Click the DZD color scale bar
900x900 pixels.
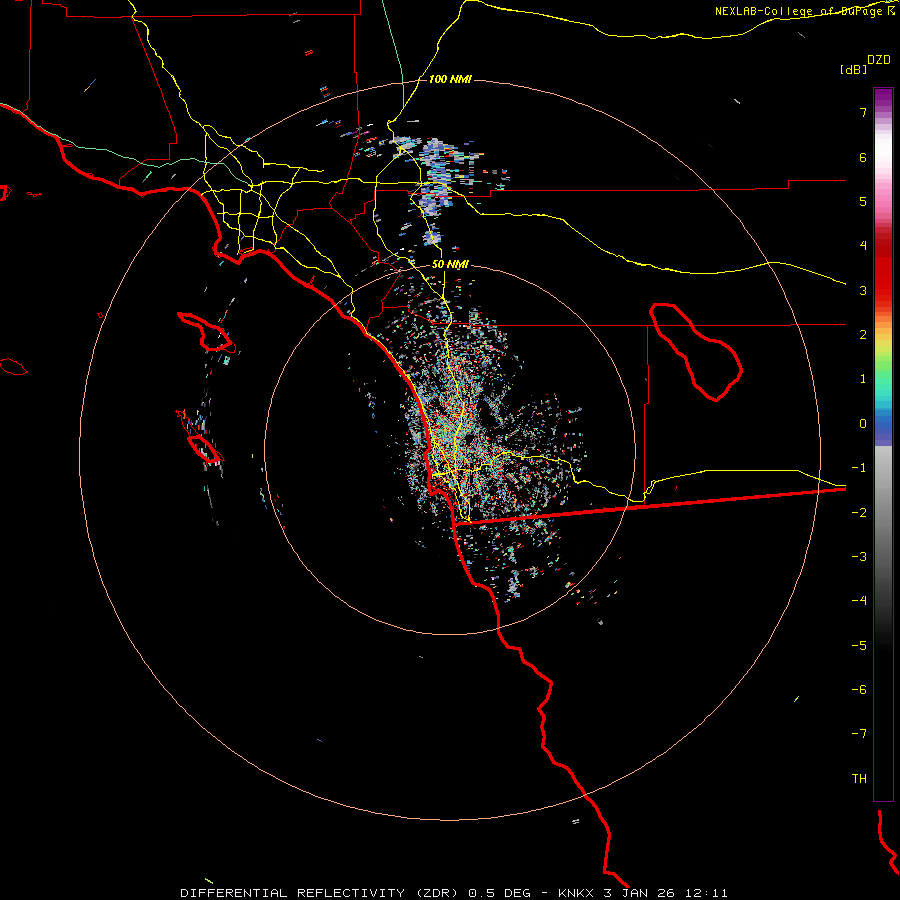(883, 444)
